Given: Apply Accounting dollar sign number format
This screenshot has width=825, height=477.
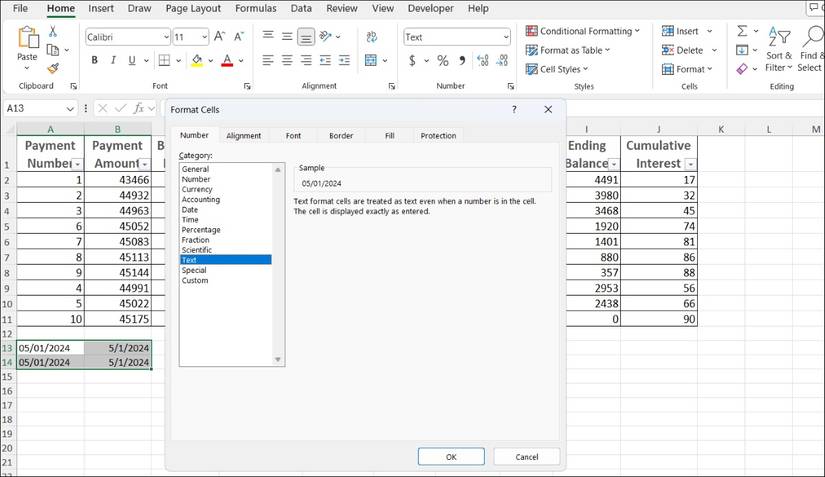Looking at the screenshot, I should tap(412, 61).
